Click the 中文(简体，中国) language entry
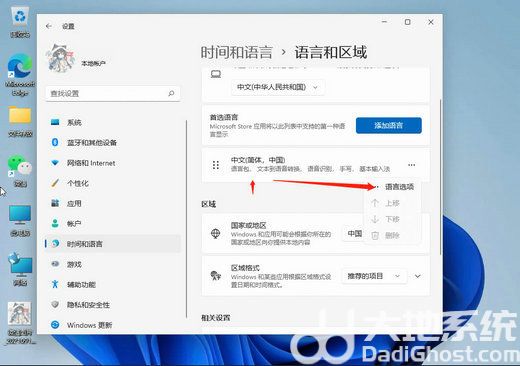Viewport: 520px width, 366px height. tap(315, 165)
